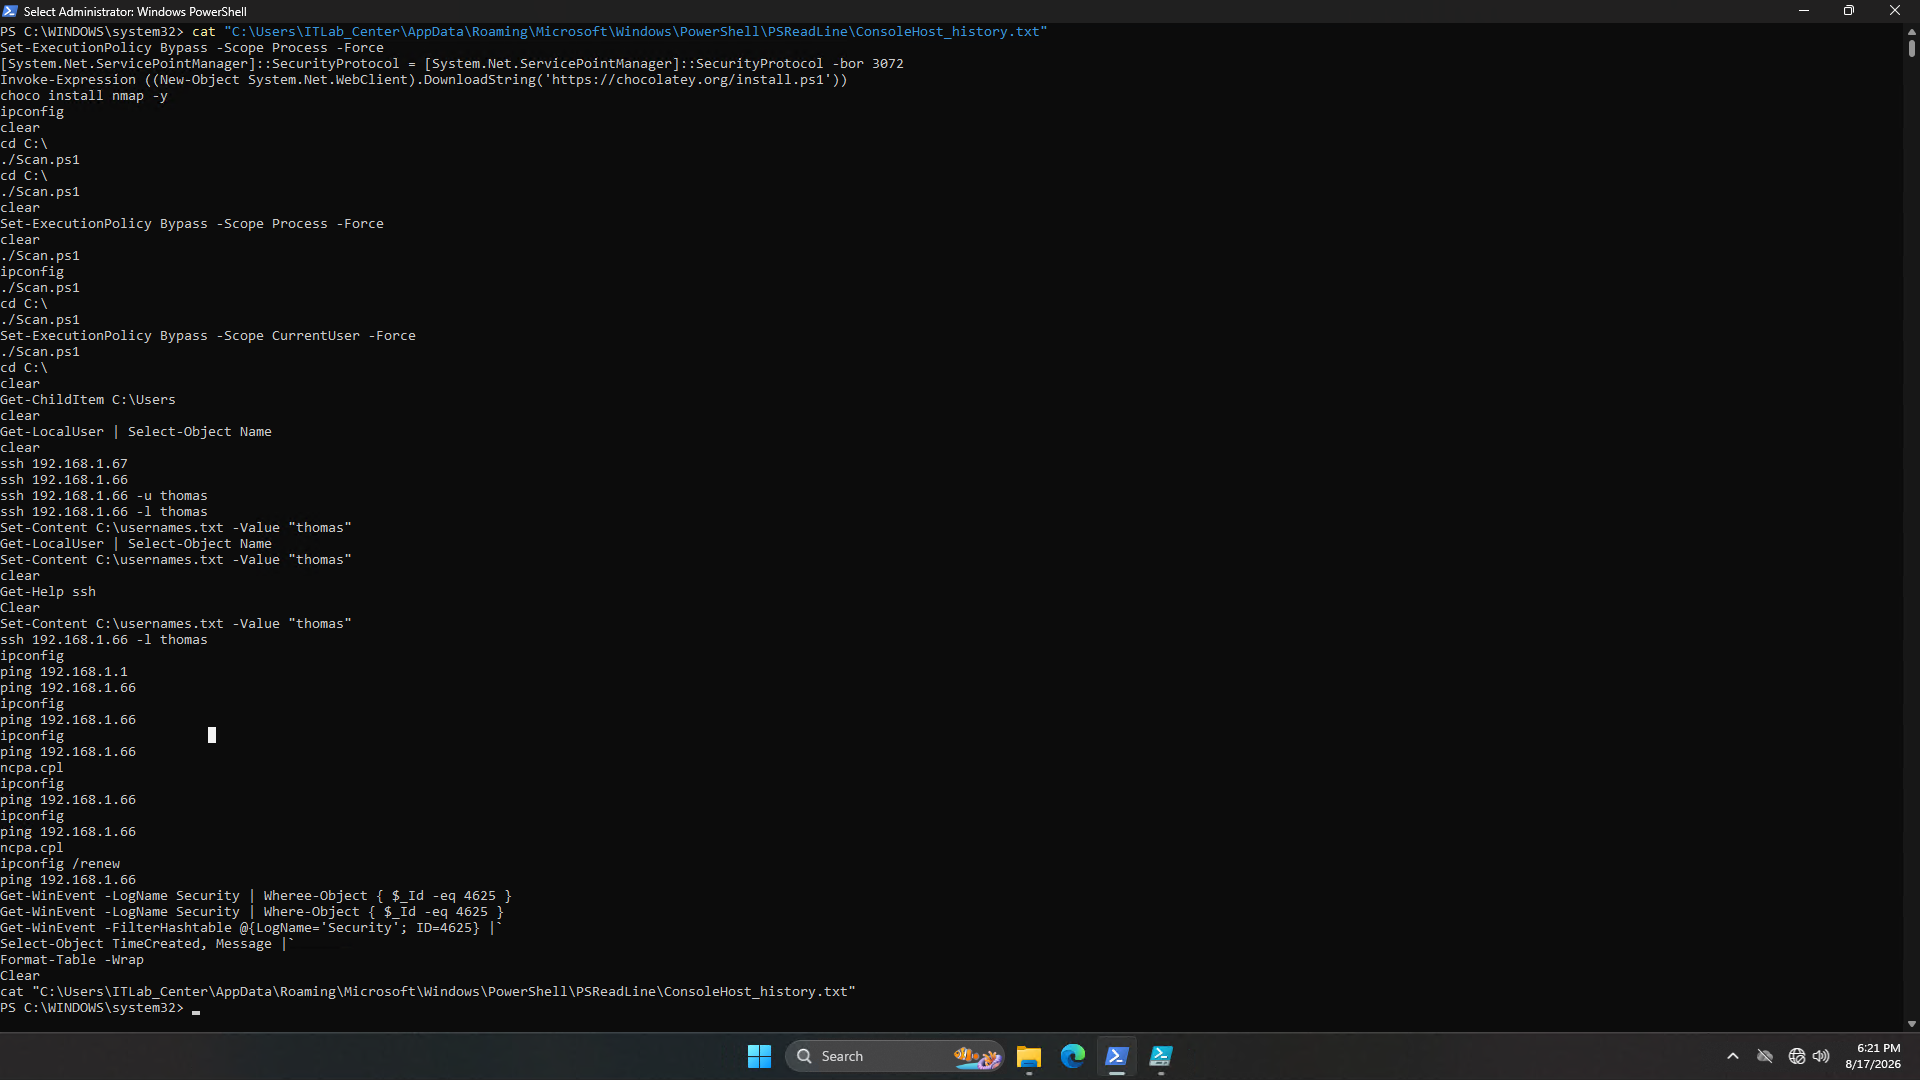
Task: Click the PowerShell icon in the title bar
Action: click(10, 11)
